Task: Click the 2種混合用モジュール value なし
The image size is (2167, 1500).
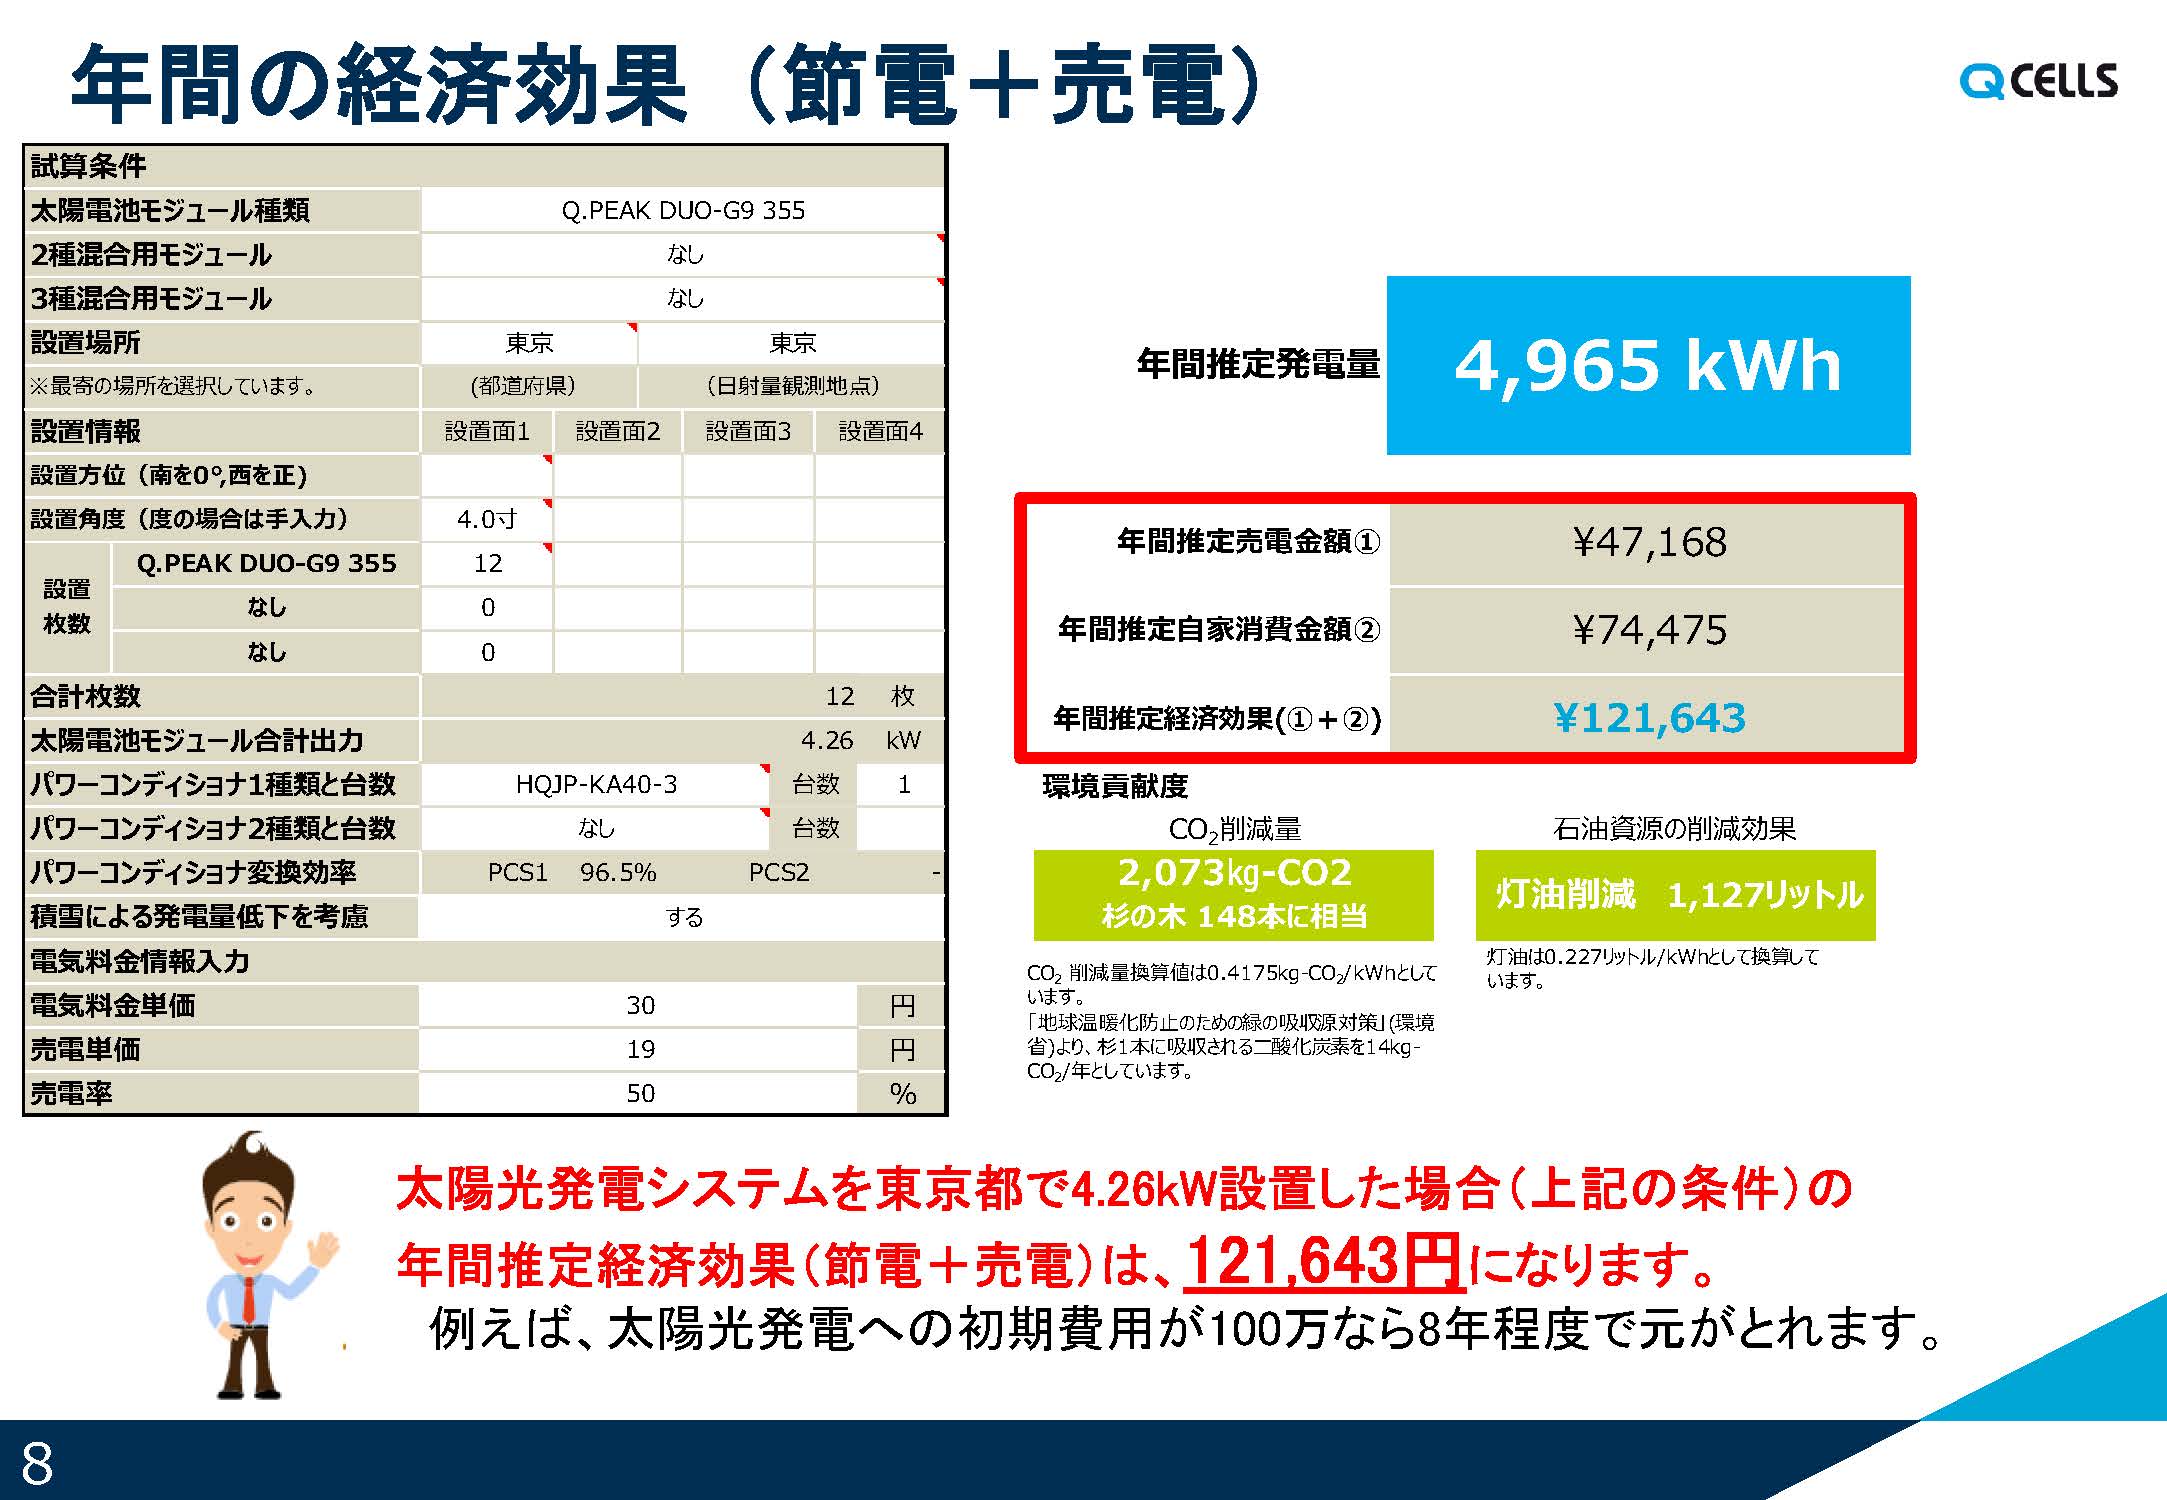Action: coord(683,254)
